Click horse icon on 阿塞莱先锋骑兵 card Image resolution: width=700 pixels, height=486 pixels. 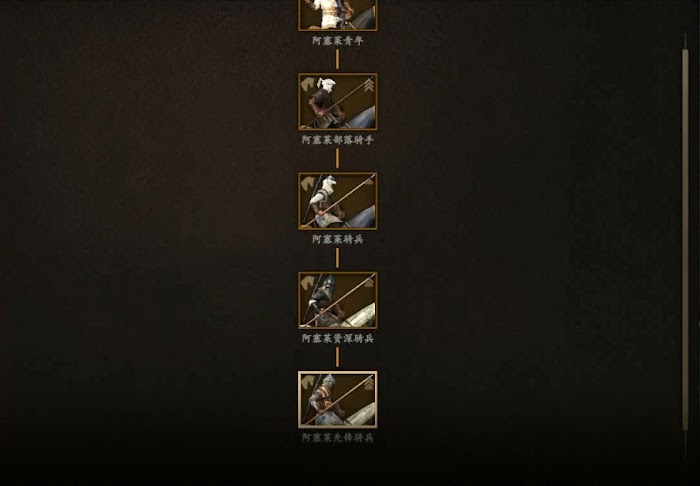[x=308, y=382]
